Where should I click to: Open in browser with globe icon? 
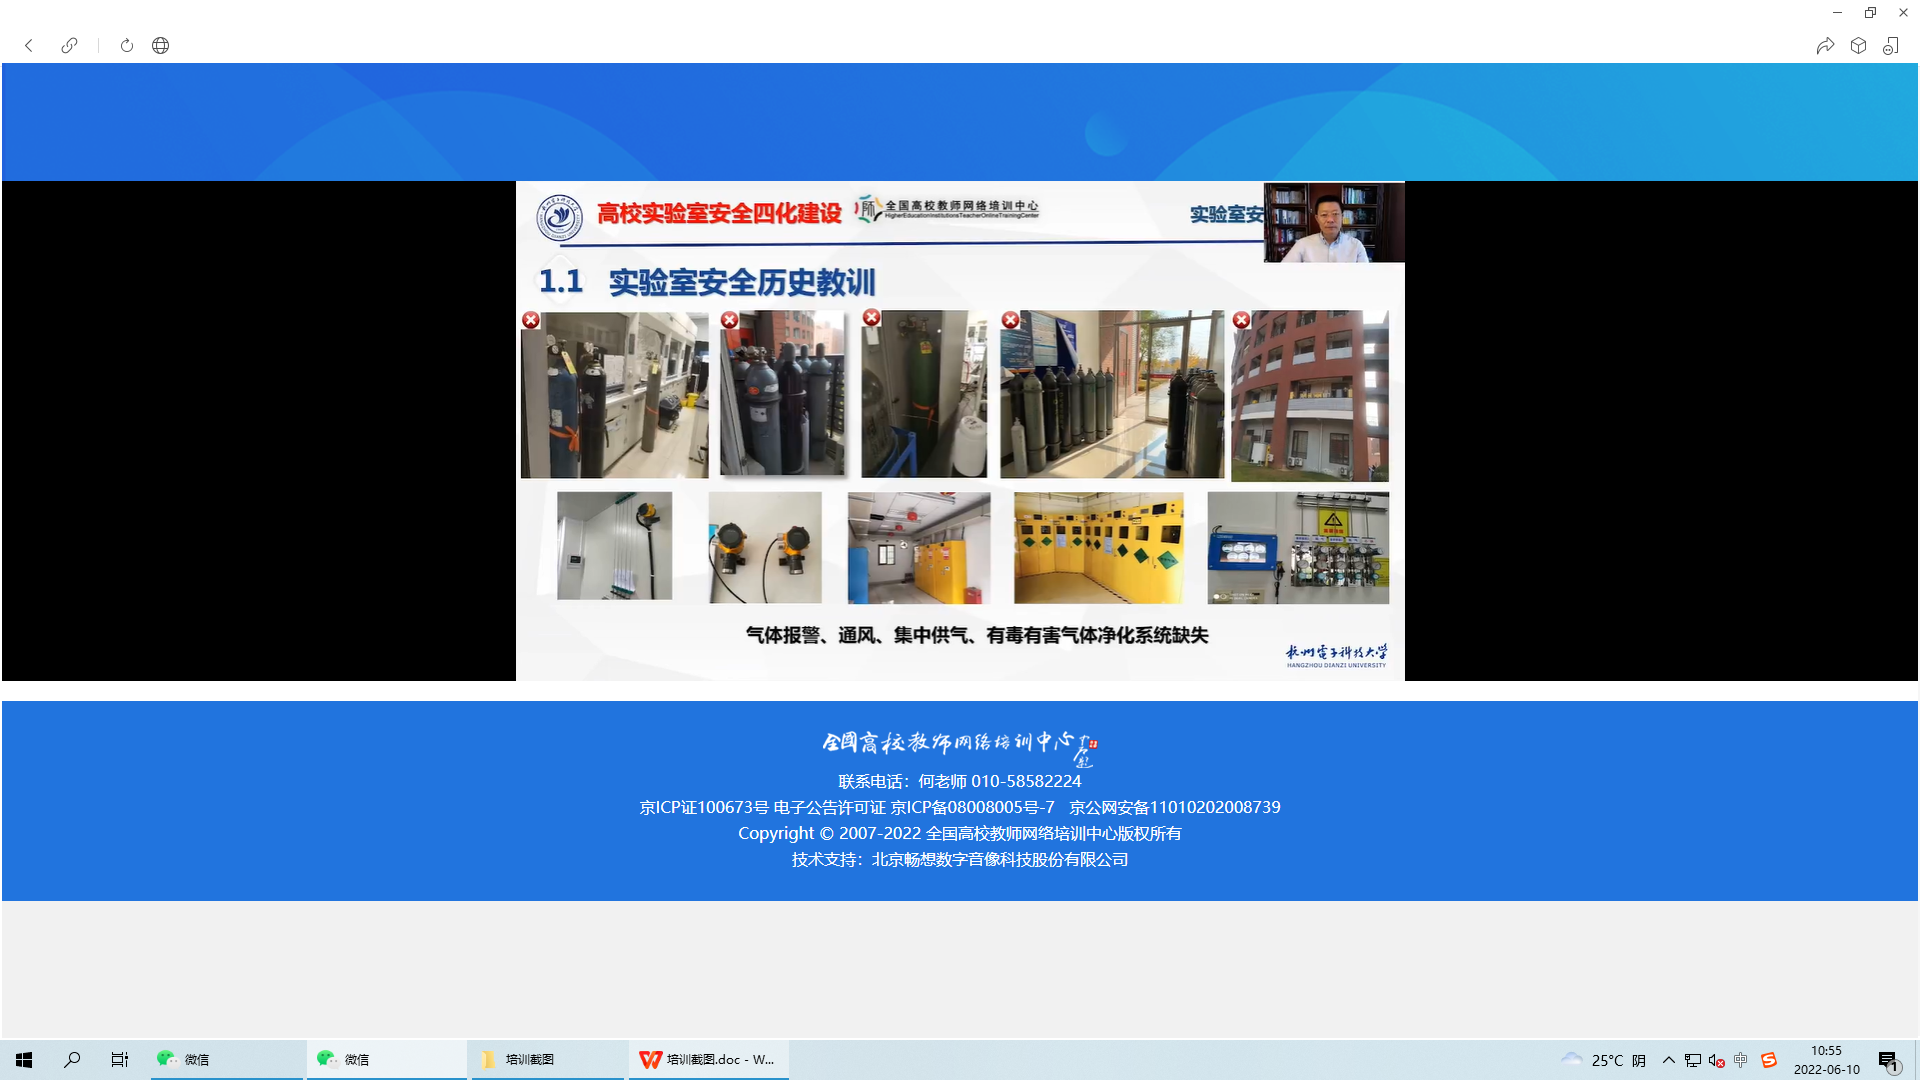[x=161, y=46]
